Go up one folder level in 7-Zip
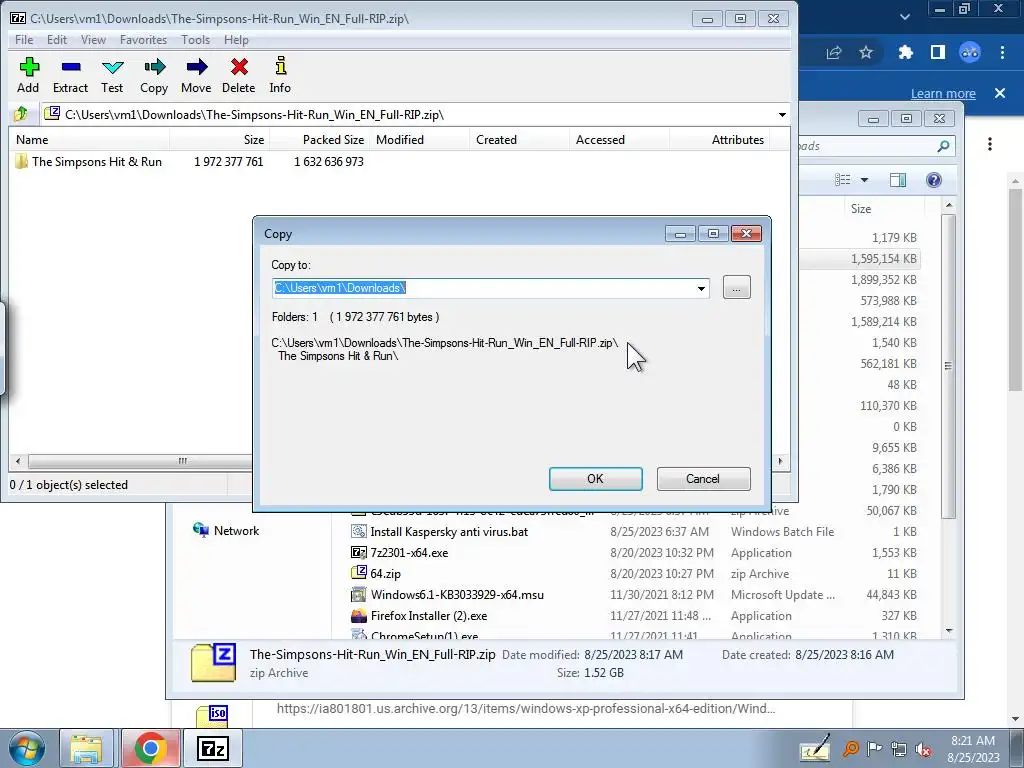 (x=21, y=114)
